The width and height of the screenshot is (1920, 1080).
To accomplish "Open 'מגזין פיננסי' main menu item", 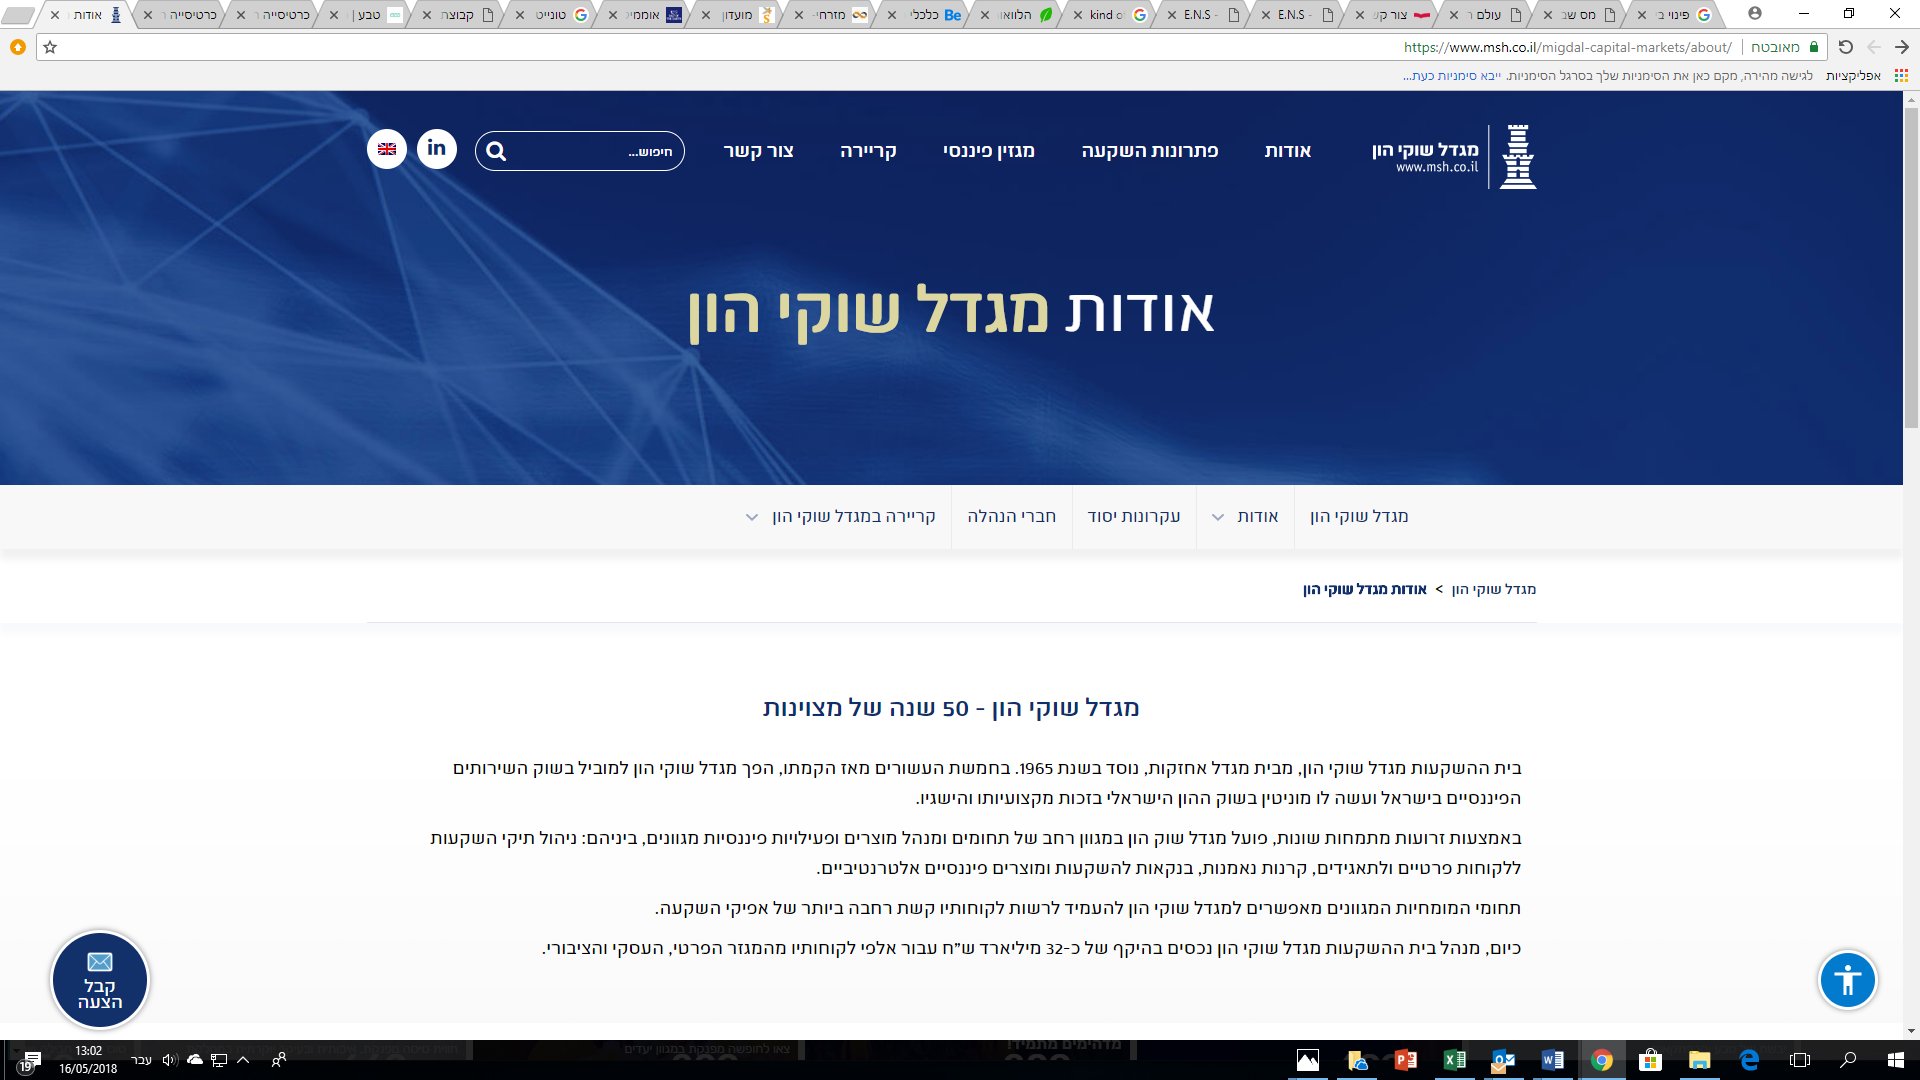I will (988, 151).
